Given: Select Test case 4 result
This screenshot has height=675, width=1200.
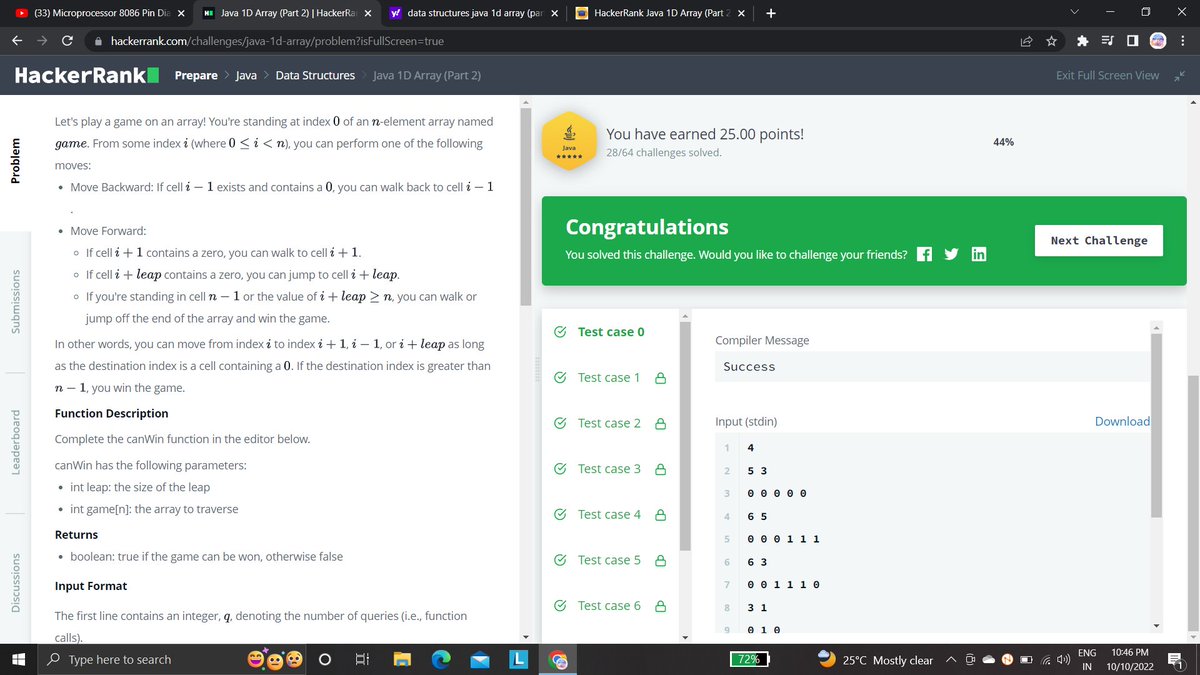Looking at the screenshot, I should coord(610,515).
